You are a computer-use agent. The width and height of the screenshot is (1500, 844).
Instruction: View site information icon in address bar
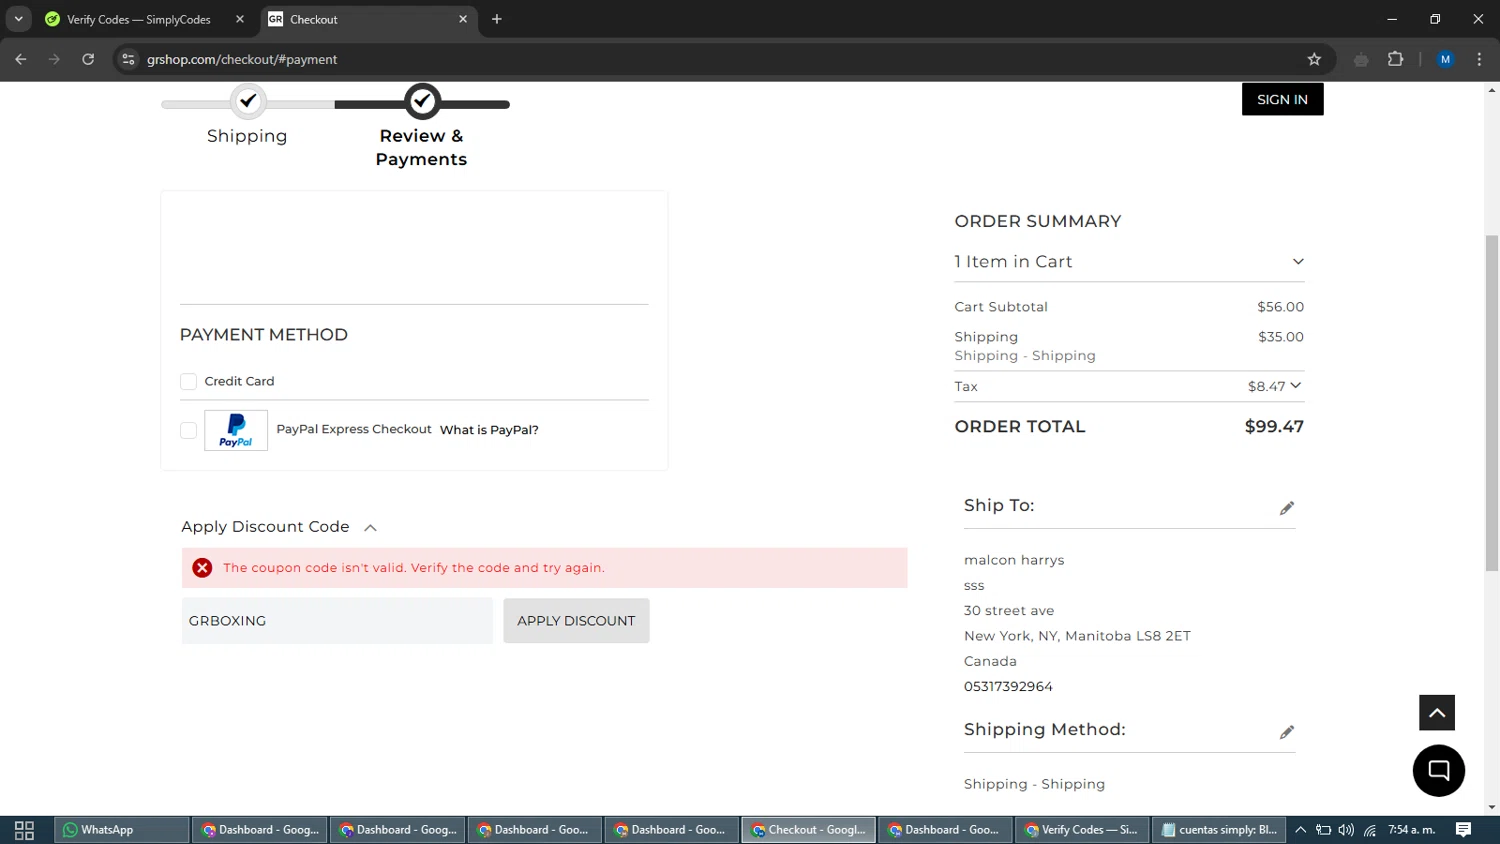point(128,59)
